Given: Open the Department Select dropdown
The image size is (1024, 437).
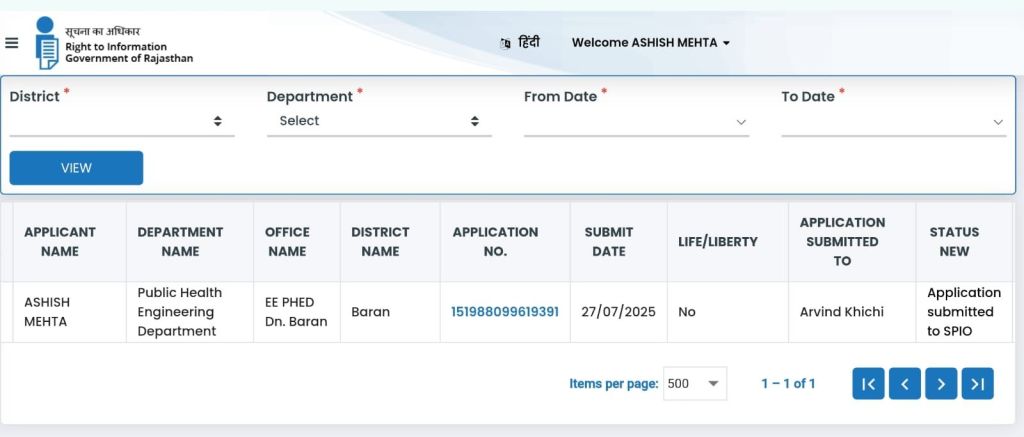Looking at the screenshot, I should point(378,121).
